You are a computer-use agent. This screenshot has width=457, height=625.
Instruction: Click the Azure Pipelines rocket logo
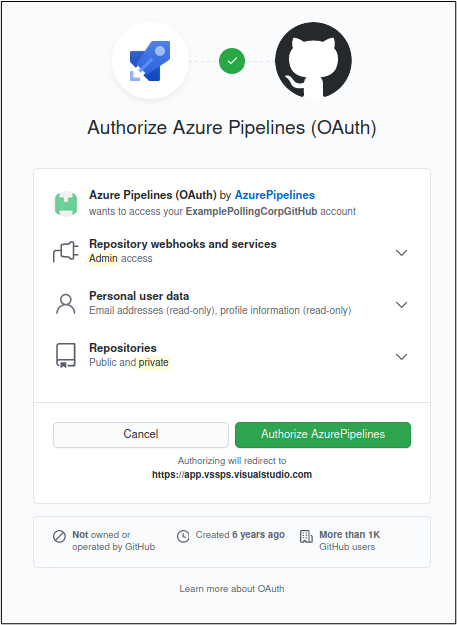[x=150, y=61]
